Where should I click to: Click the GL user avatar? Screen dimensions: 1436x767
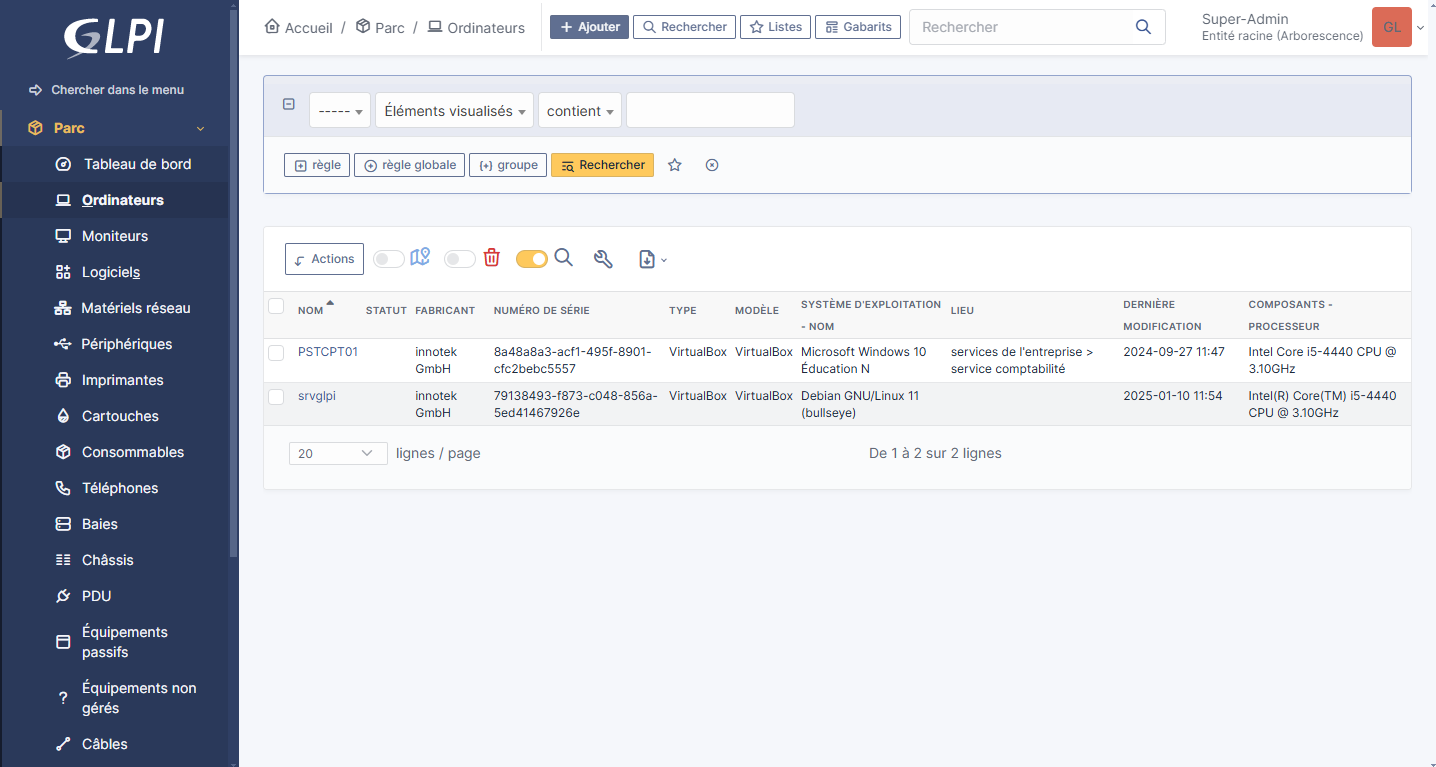[1391, 27]
